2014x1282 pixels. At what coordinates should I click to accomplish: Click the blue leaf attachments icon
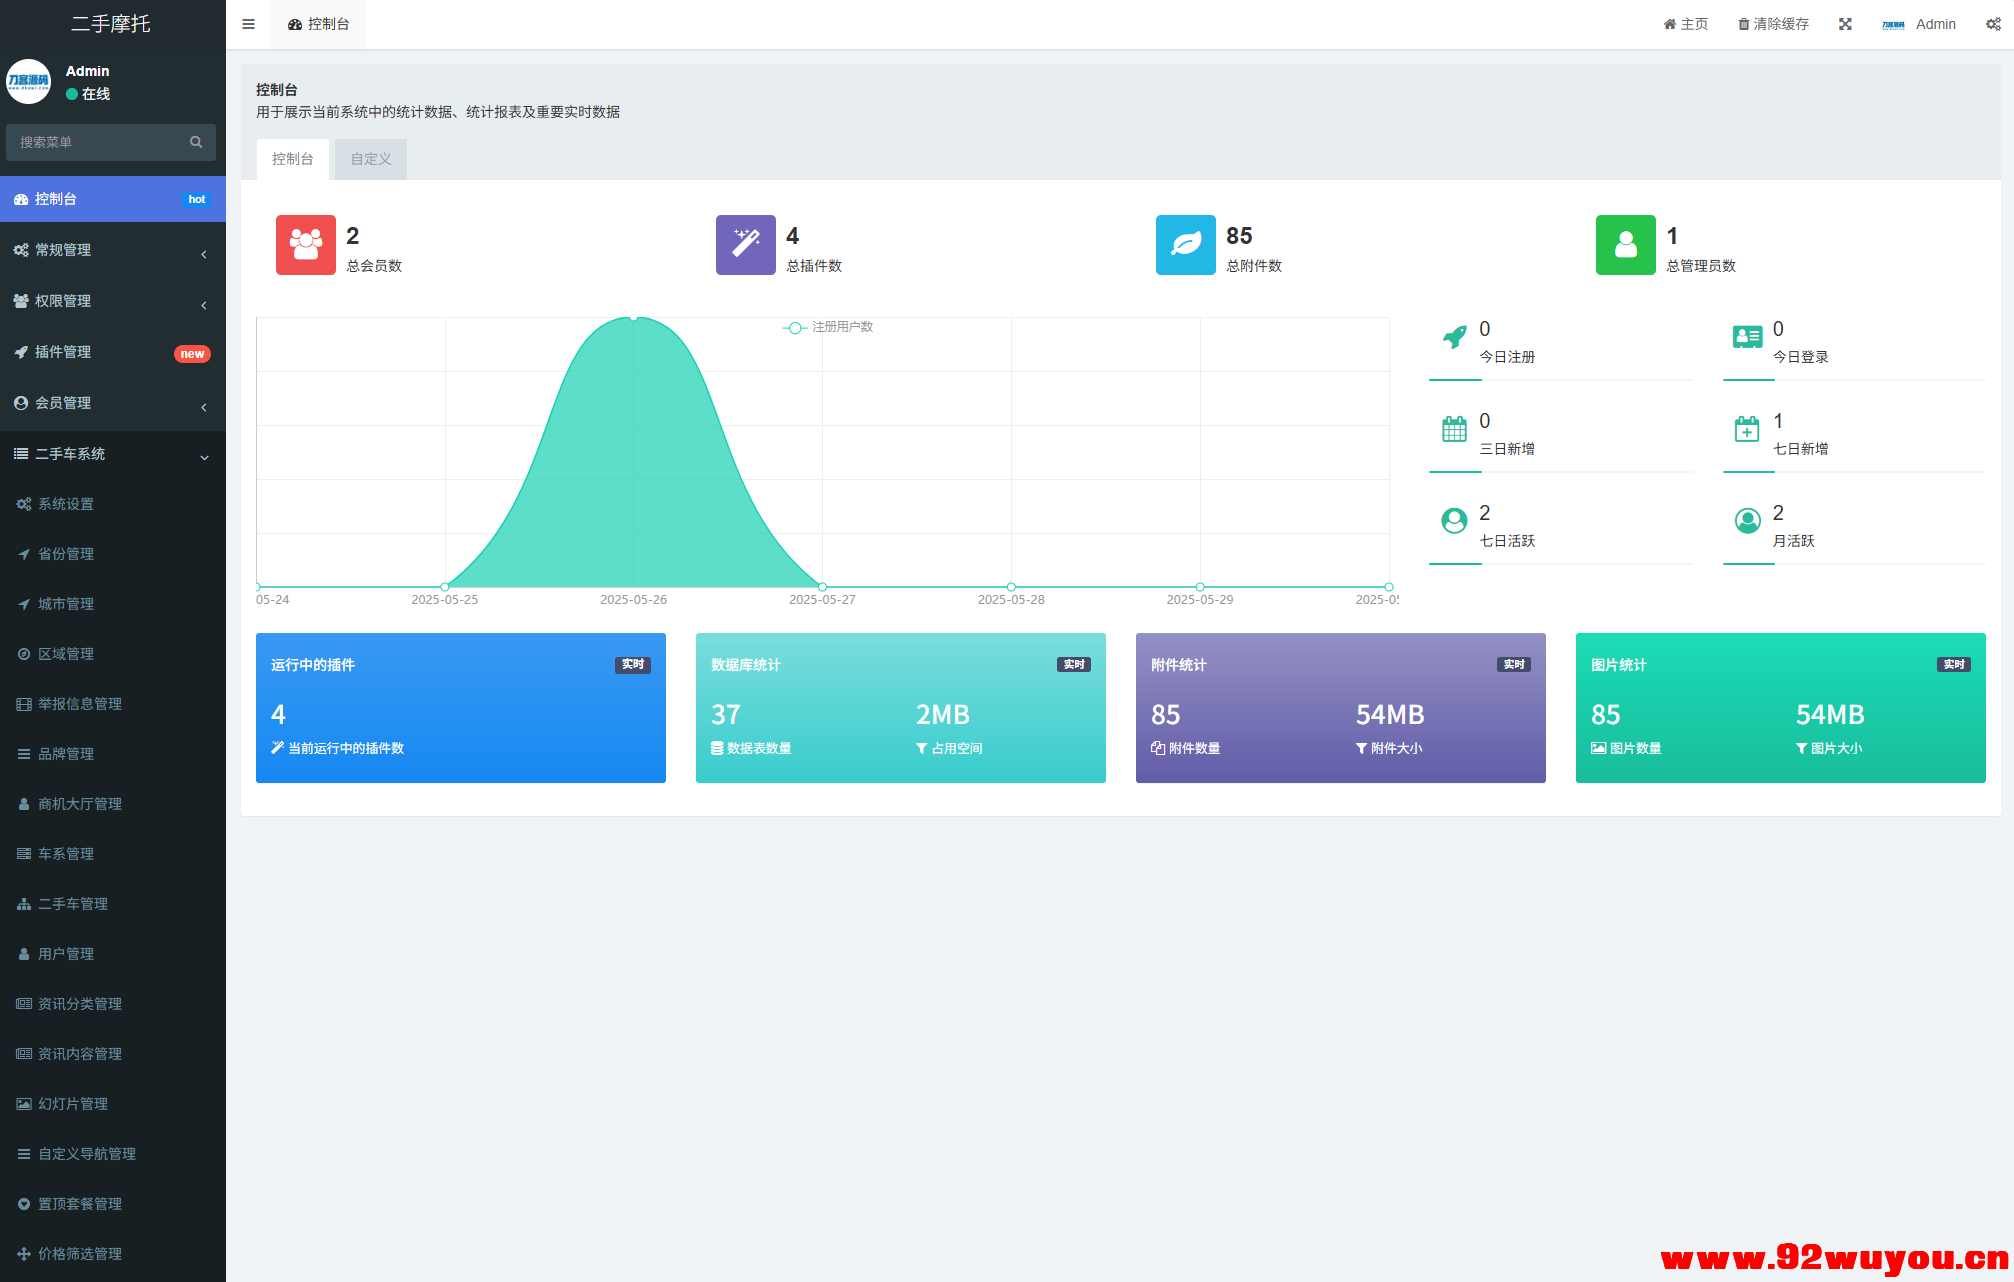coord(1185,245)
